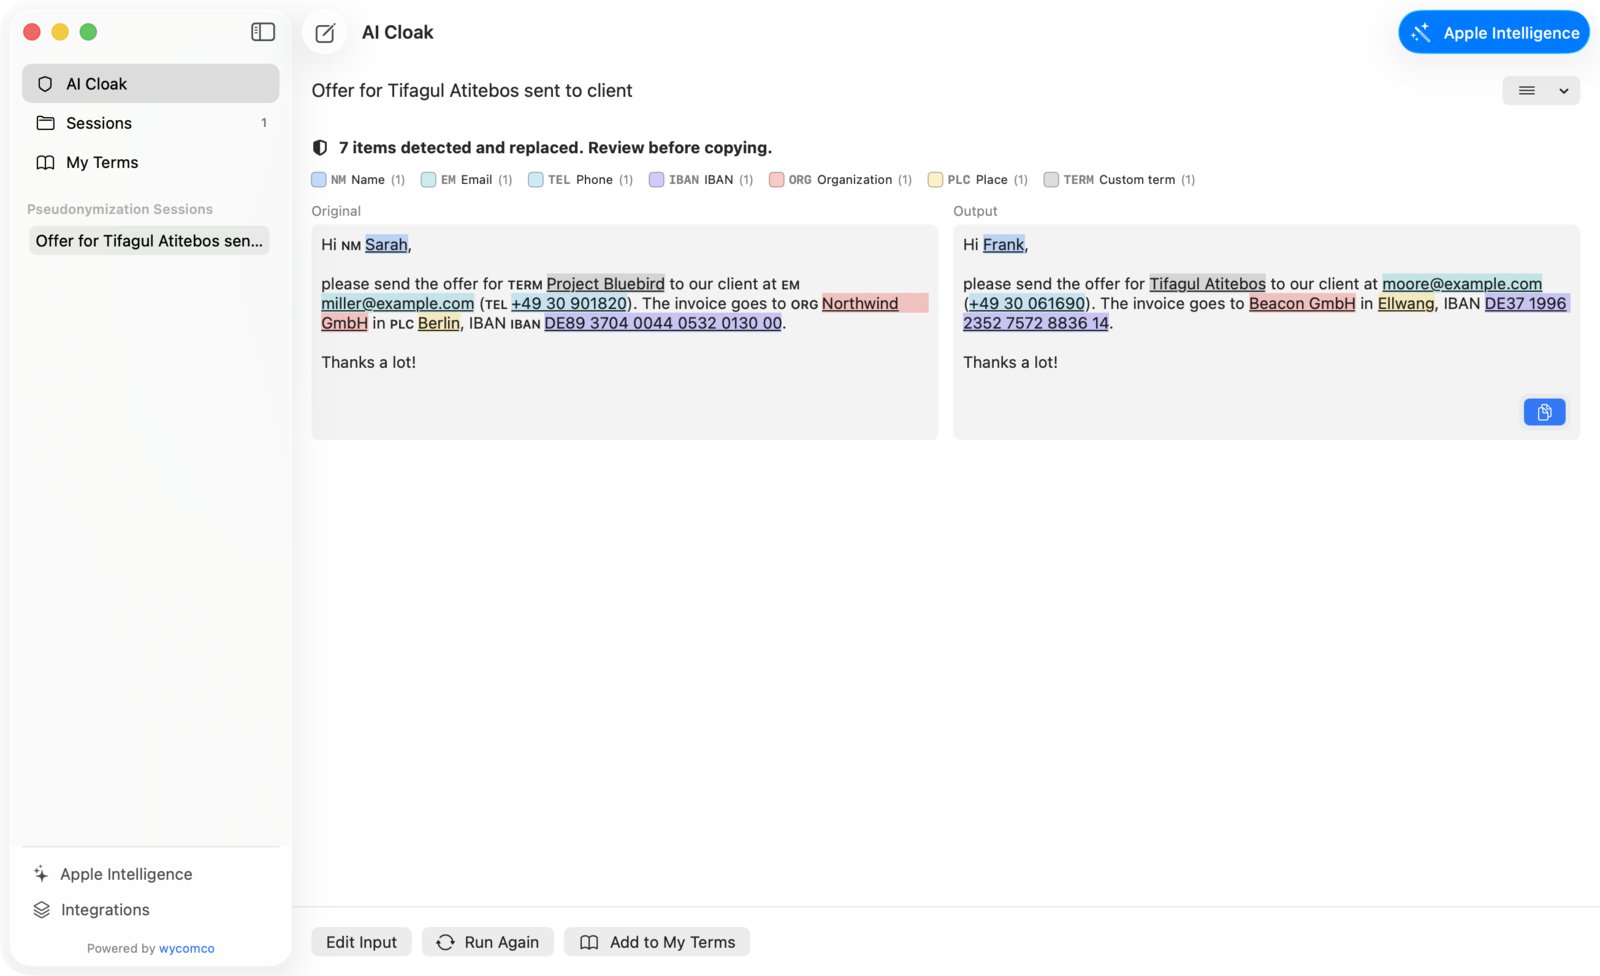Click the sparkle icon on the blue button
1600x976 pixels.
tap(1421, 33)
